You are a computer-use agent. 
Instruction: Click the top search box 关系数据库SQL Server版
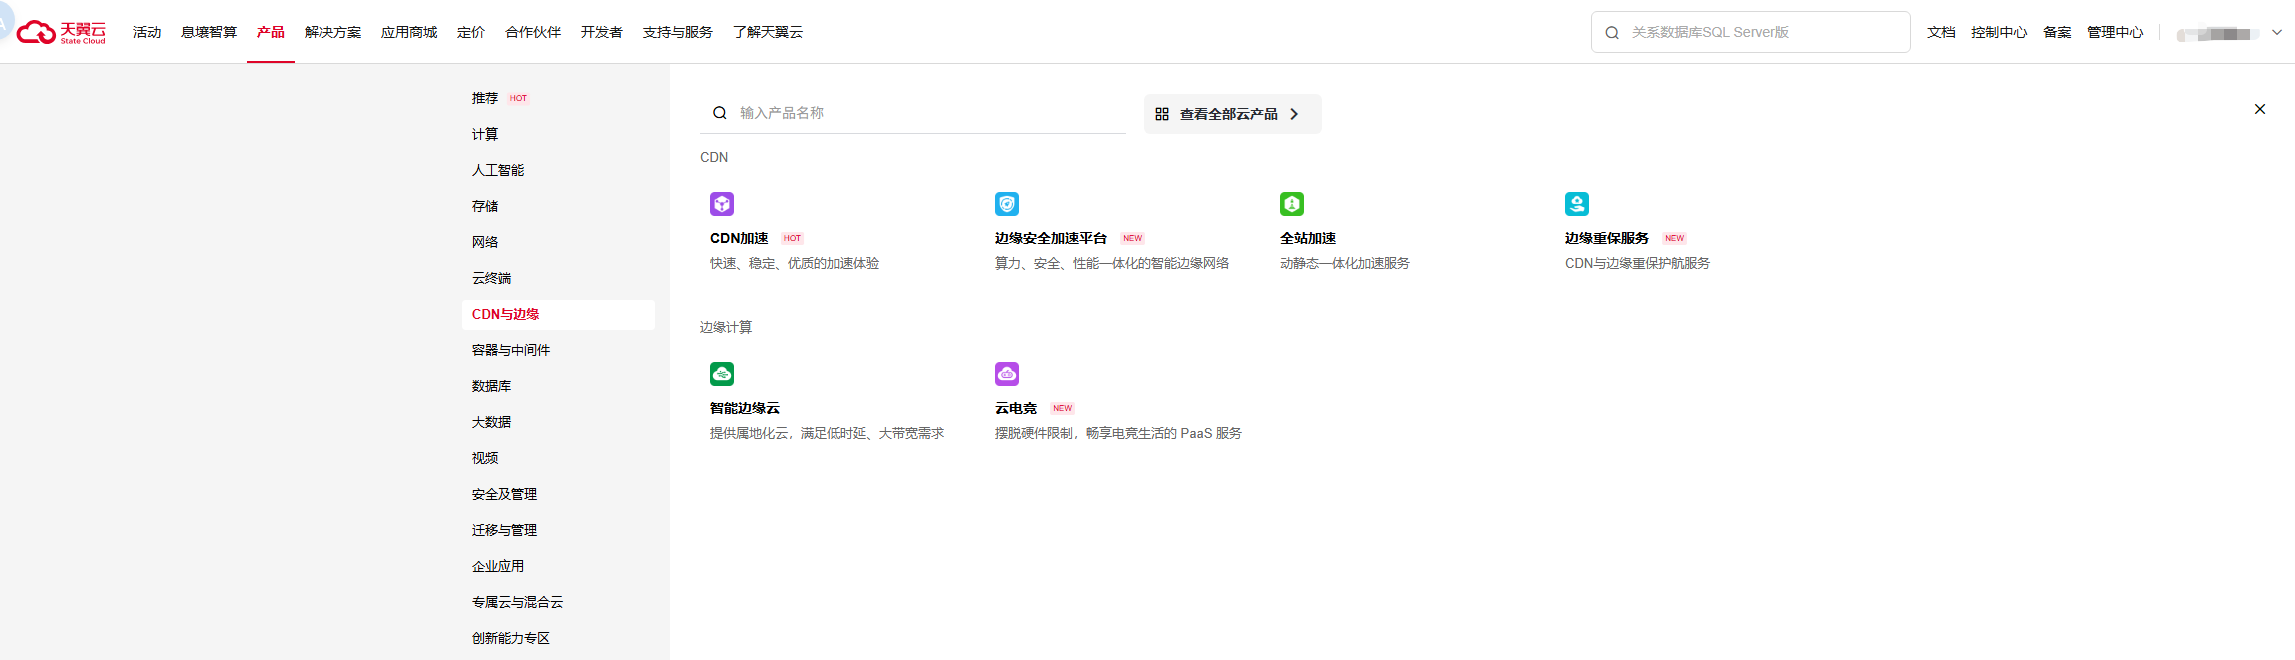point(1750,32)
